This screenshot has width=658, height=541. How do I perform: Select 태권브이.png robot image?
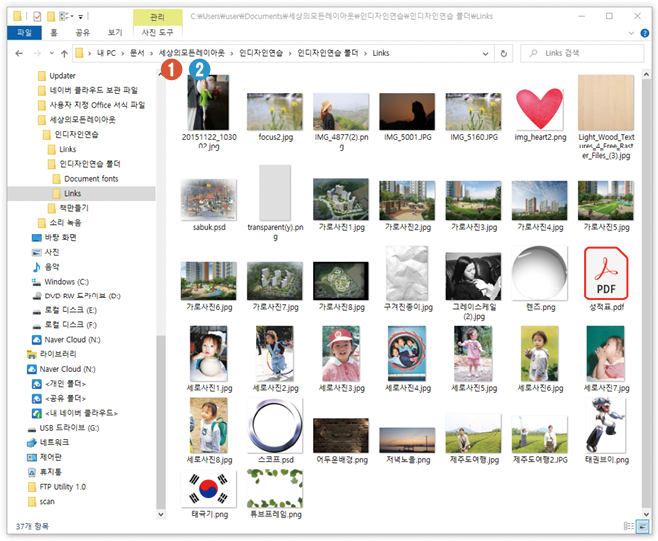[x=606, y=426]
